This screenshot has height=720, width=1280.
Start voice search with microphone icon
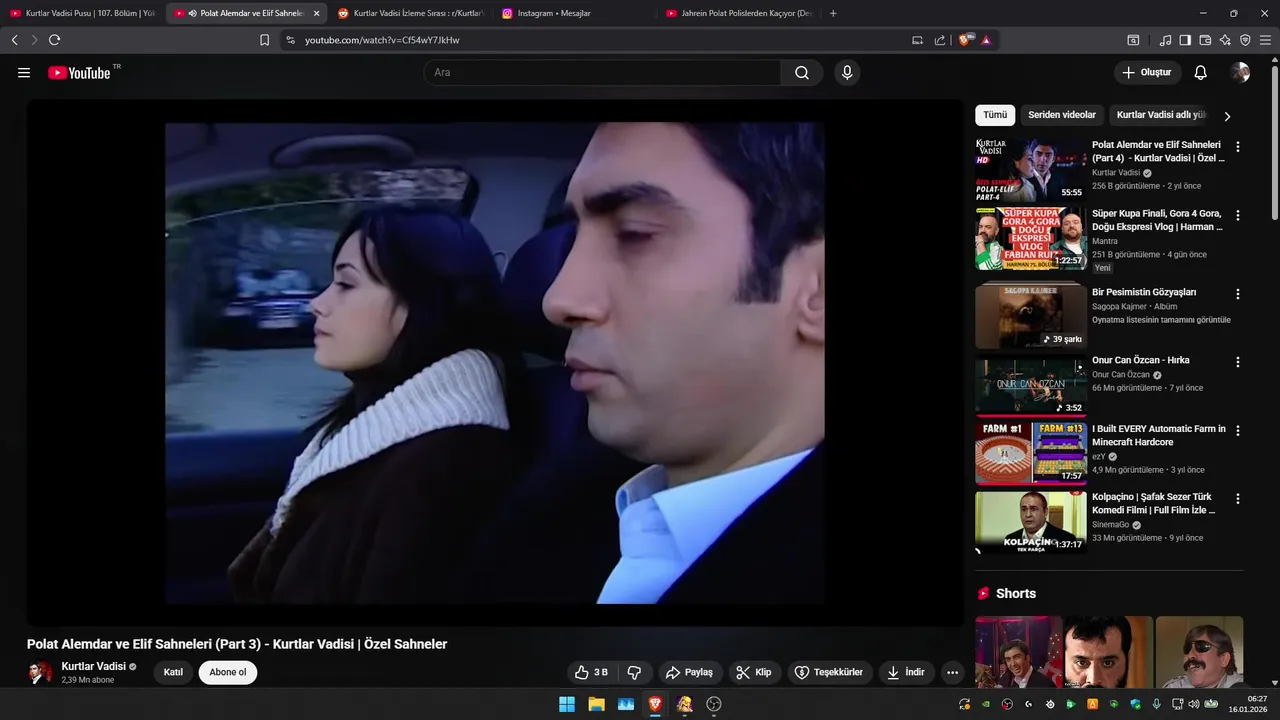click(847, 72)
